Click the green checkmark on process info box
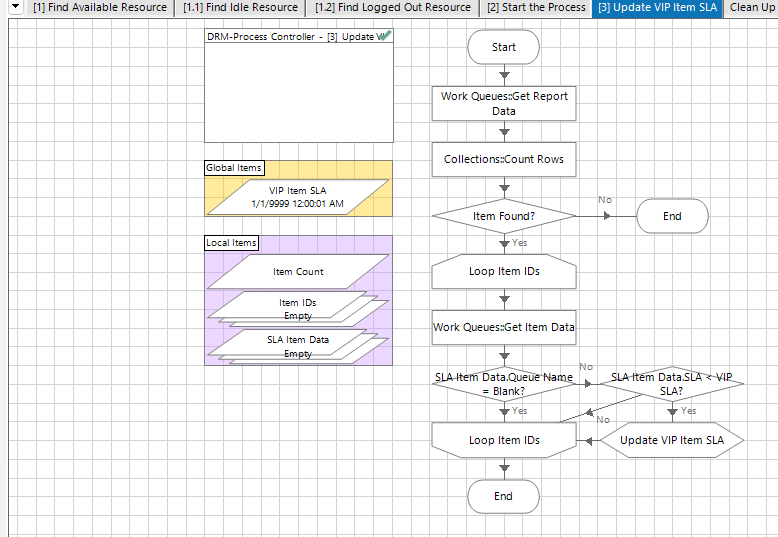The image size is (778, 537). (x=385, y=36)
